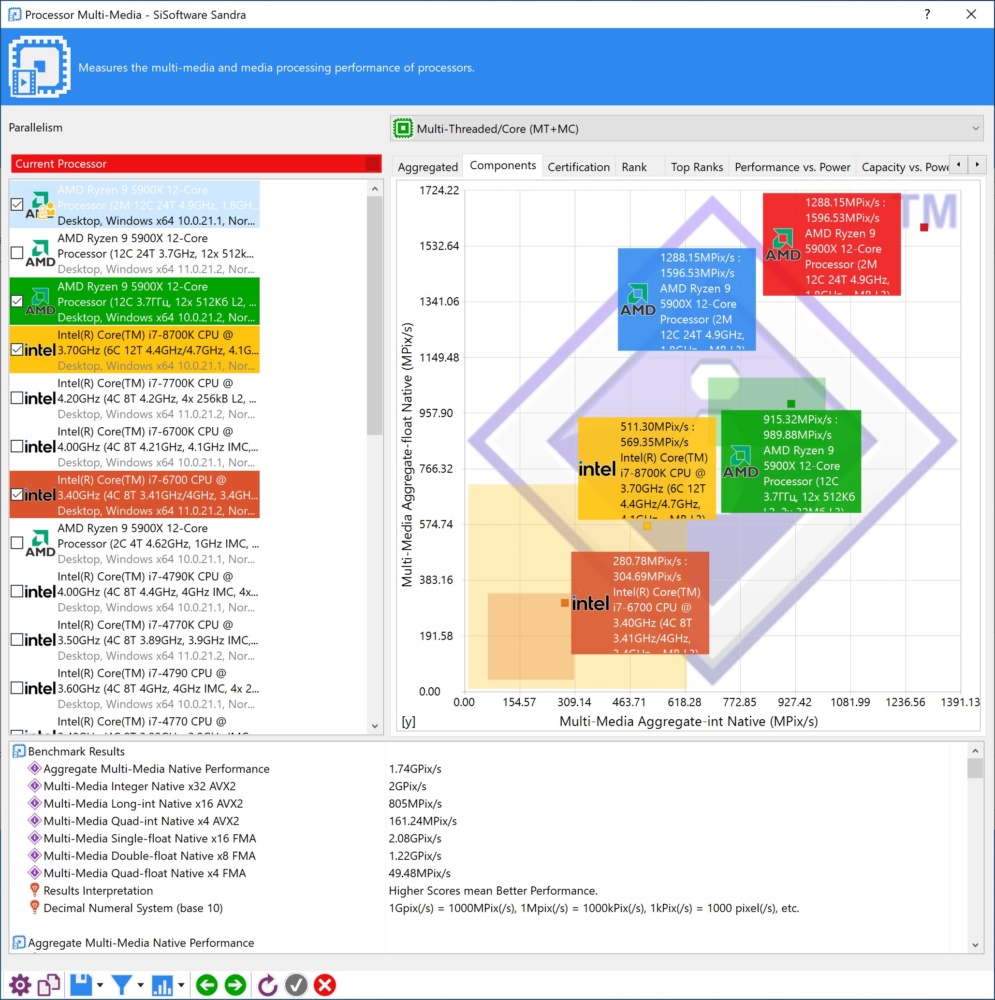Check the second AMD Ryzen 9 5900X entry
Screen dimensions: 995x1000
(17, 253)
